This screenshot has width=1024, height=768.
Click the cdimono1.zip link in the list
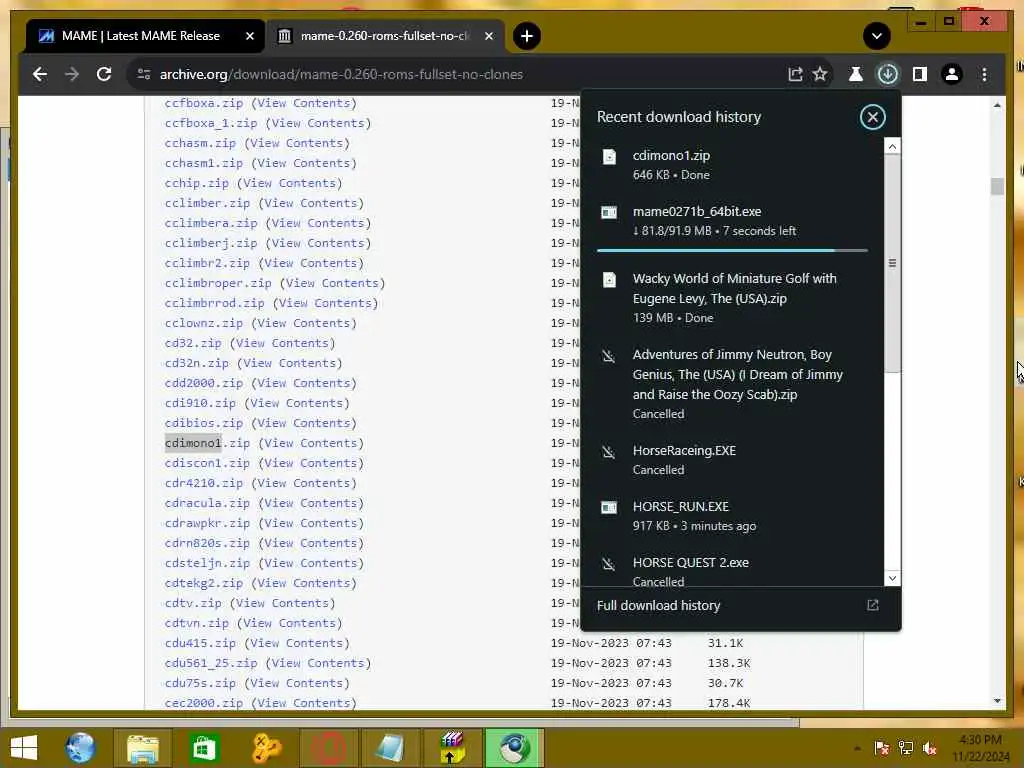coord(207,443)
